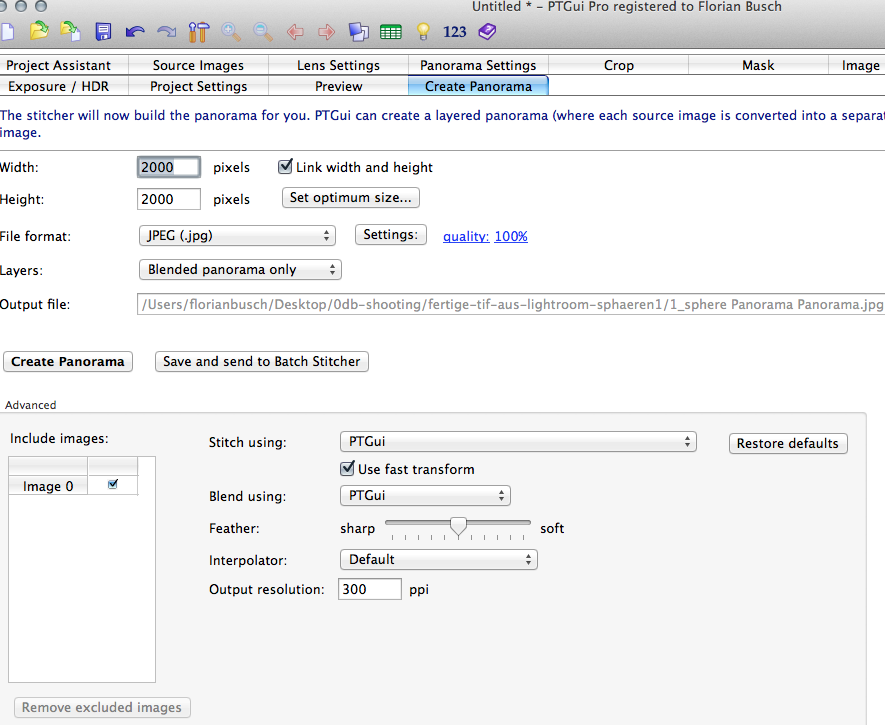
Task: Open the Interpolator Default dropdown
Action: pos(438,559)
